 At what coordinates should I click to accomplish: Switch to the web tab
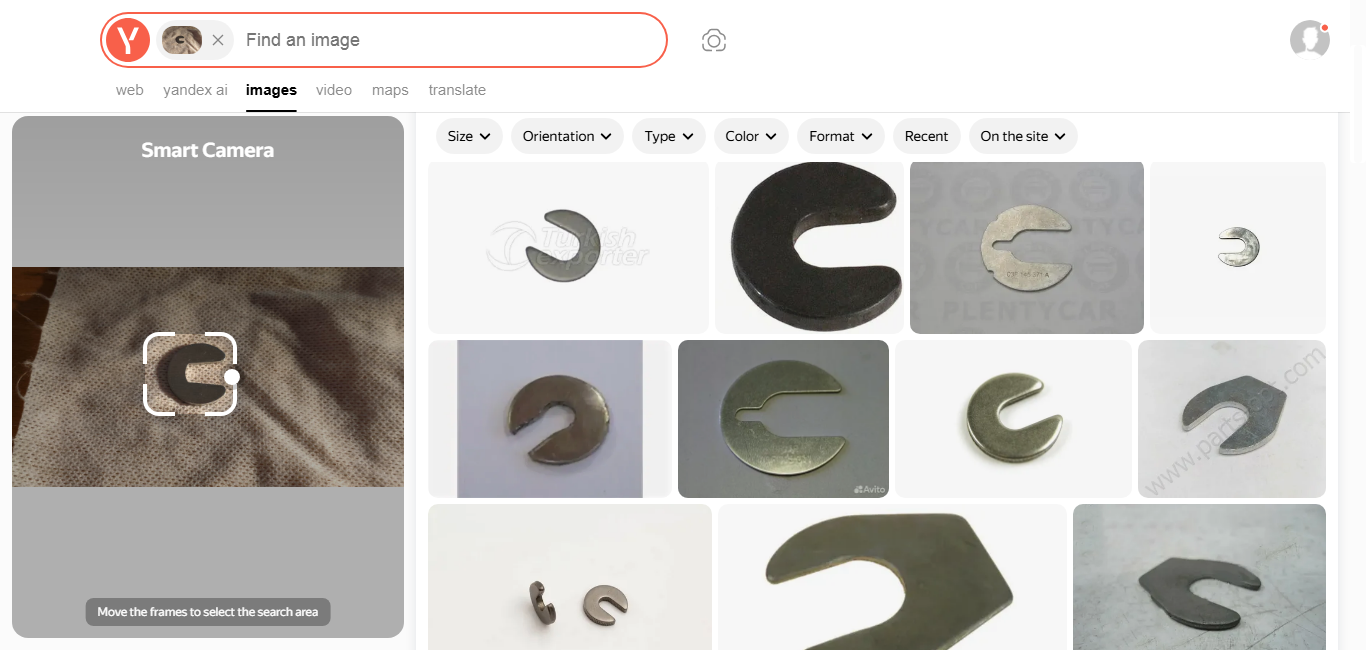[x=130, y=90]
